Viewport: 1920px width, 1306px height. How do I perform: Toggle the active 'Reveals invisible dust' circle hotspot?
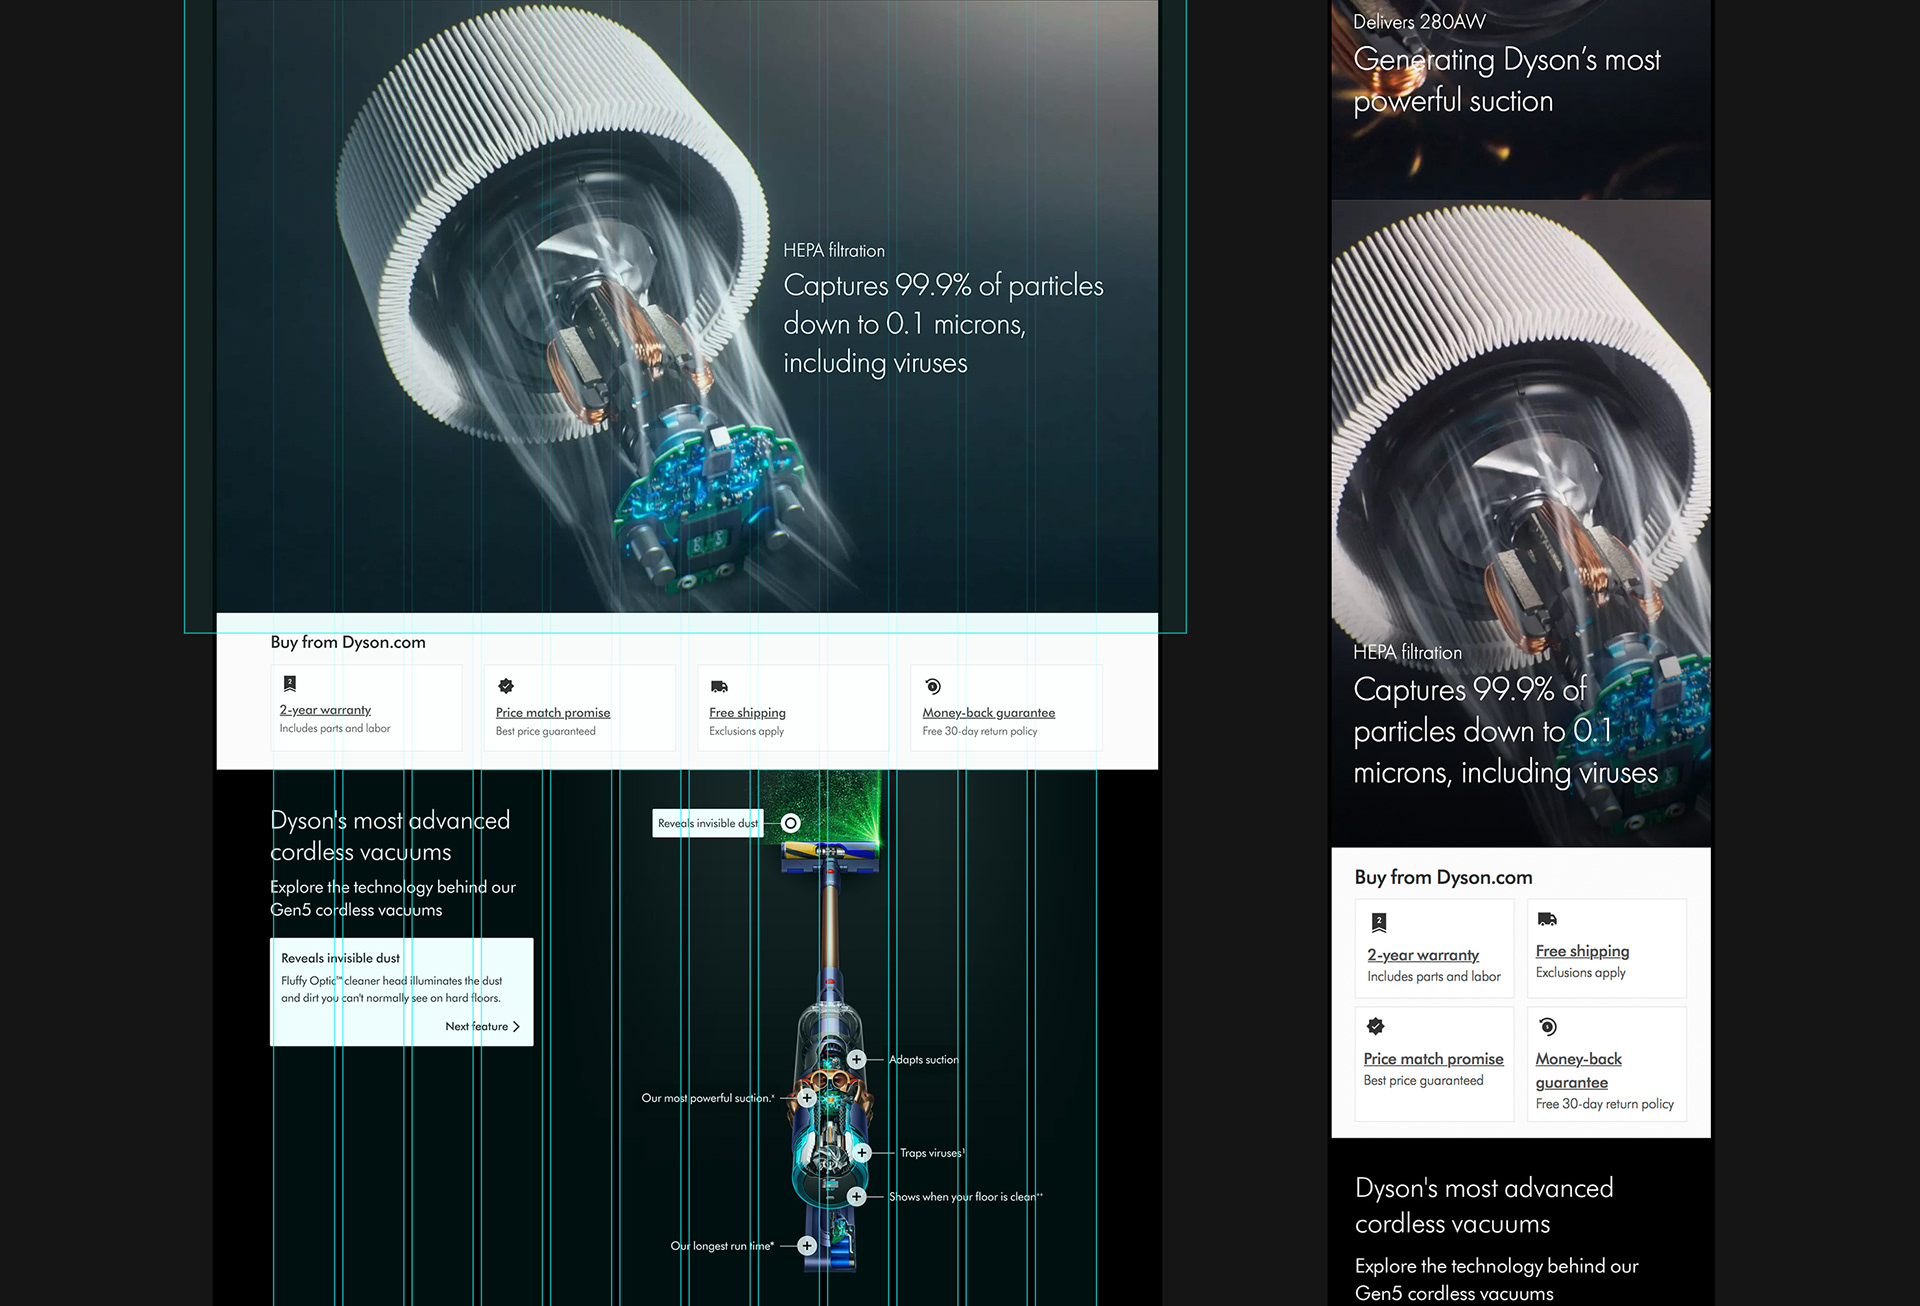(x=791, y=823)
